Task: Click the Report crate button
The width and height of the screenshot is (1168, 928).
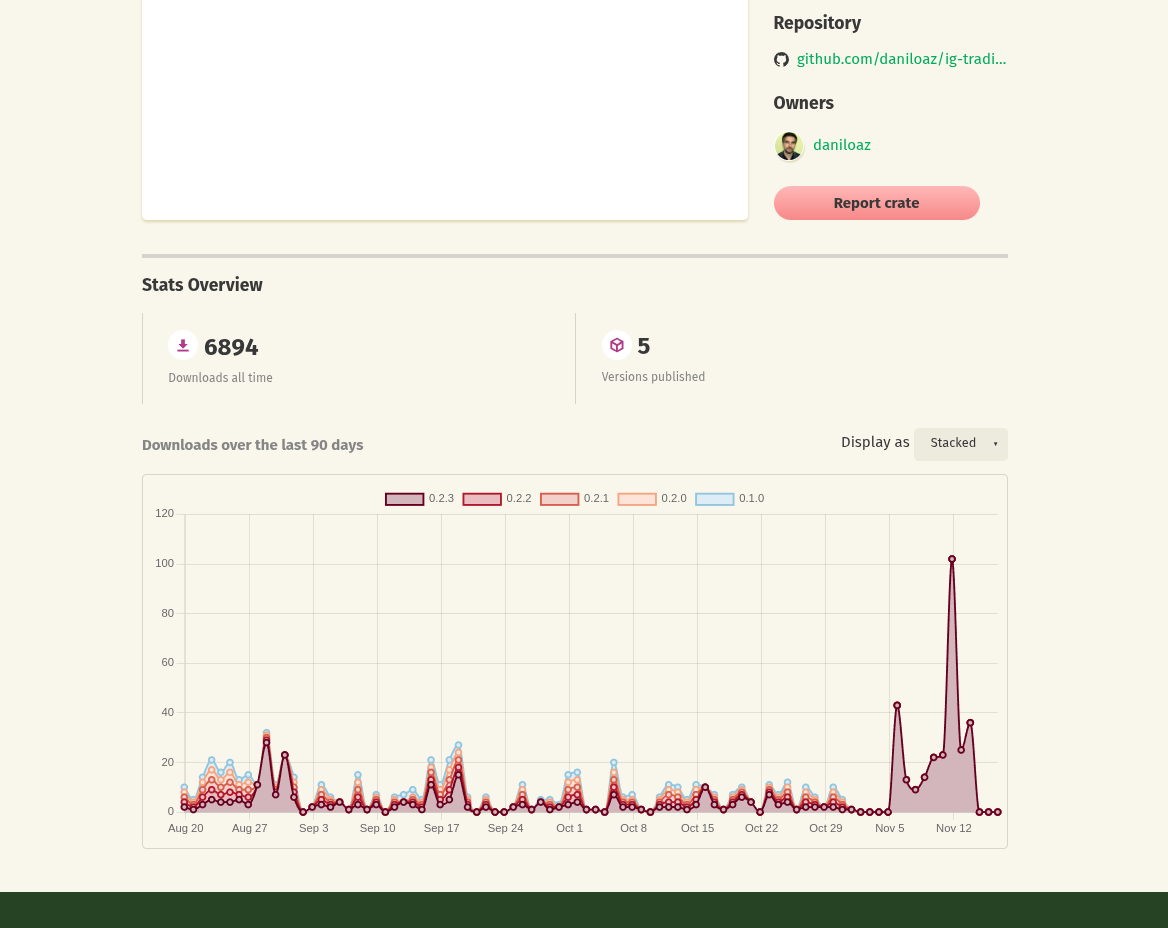Action: pyautogui.click(x=876, y=203)
